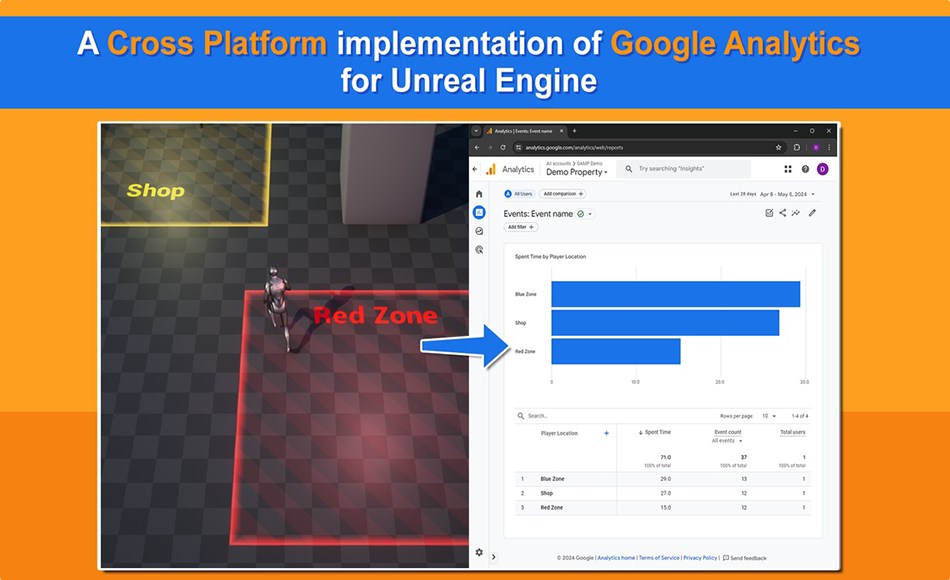Change Rows per page from 10

tap(770, 413)
